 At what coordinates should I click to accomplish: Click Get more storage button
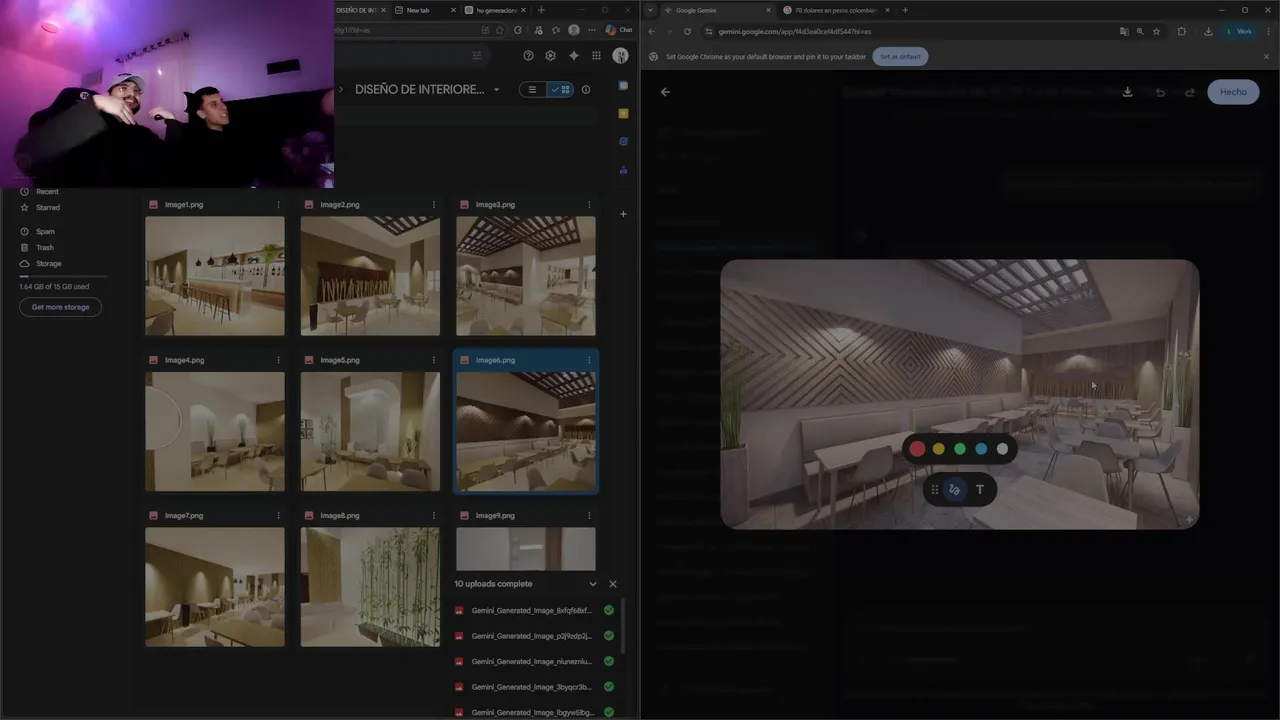pyautogui.click(x=60, y=307)
